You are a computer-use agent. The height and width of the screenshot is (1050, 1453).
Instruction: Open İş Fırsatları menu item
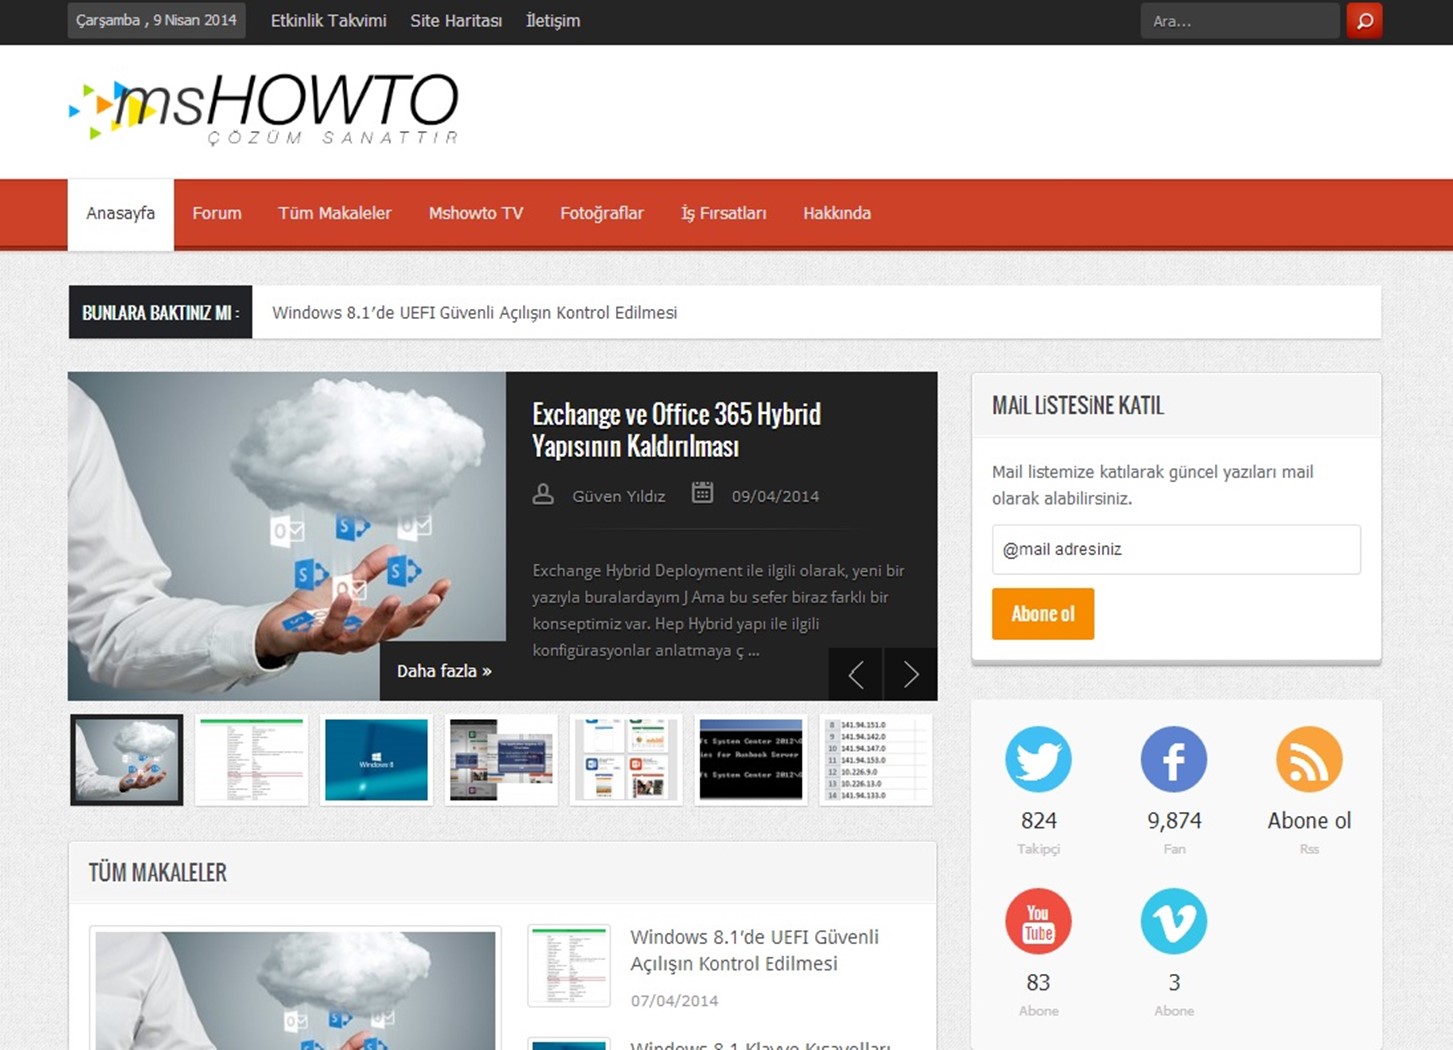tap(724, 213)
